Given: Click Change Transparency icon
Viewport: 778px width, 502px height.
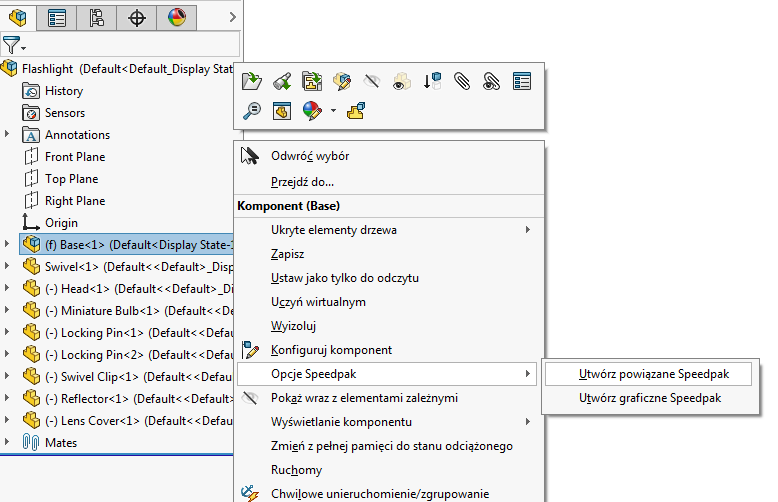Looking at the screenshot, I should click(401, 81).
